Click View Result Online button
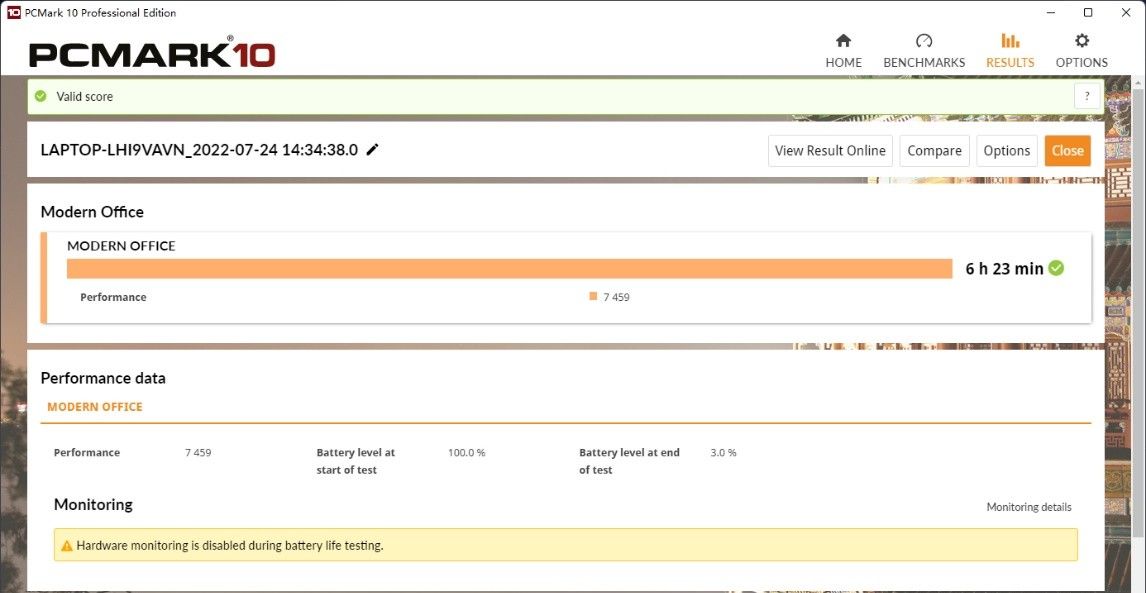This screenshot has width=1146, height=593. click(x=830, y=151)
